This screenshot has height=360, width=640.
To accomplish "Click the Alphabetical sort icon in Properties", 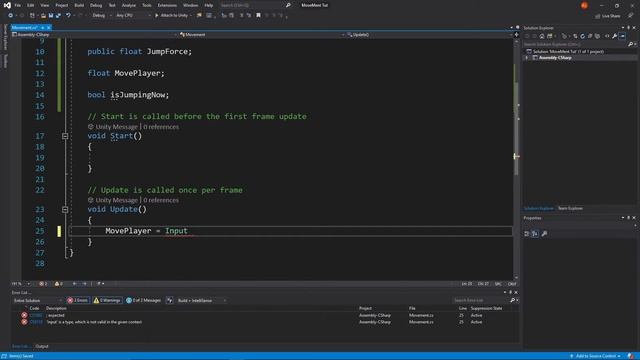I will click(535, 233).
